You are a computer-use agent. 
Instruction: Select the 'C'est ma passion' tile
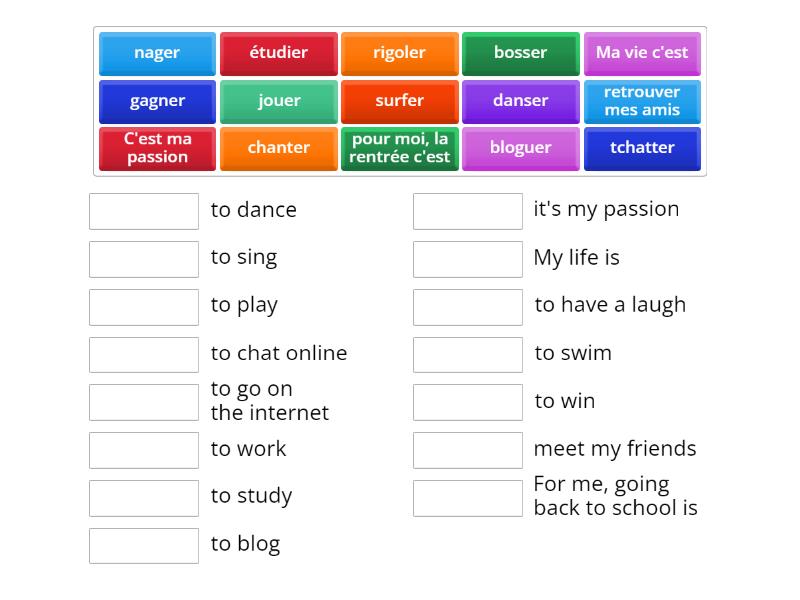[x=157, y=148]
